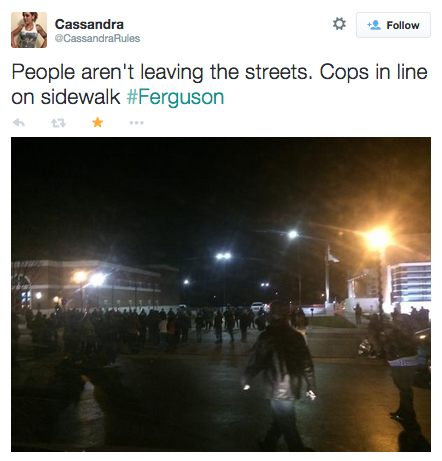Visit the profile via the Cassandra name

click(89, 24)
